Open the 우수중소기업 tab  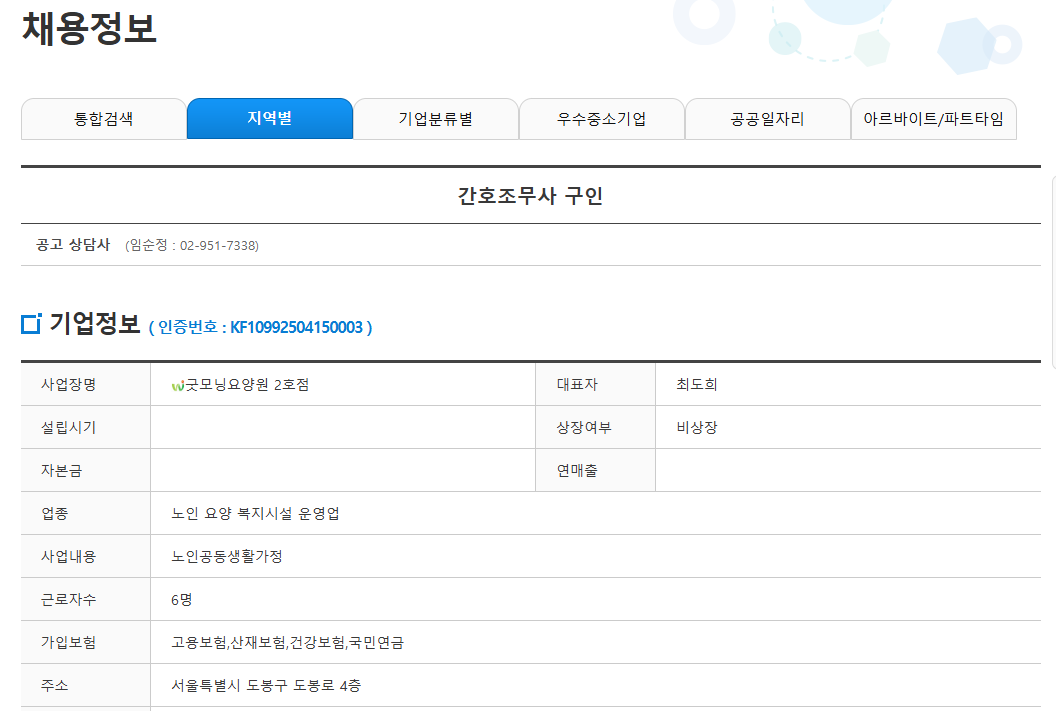601,118
